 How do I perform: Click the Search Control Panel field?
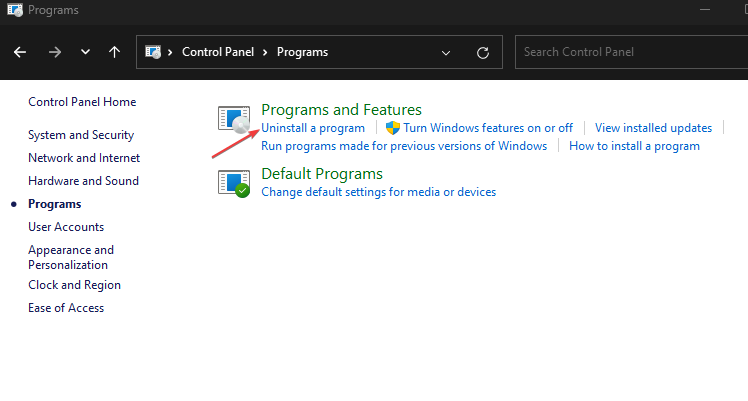[x=631, y=52]
